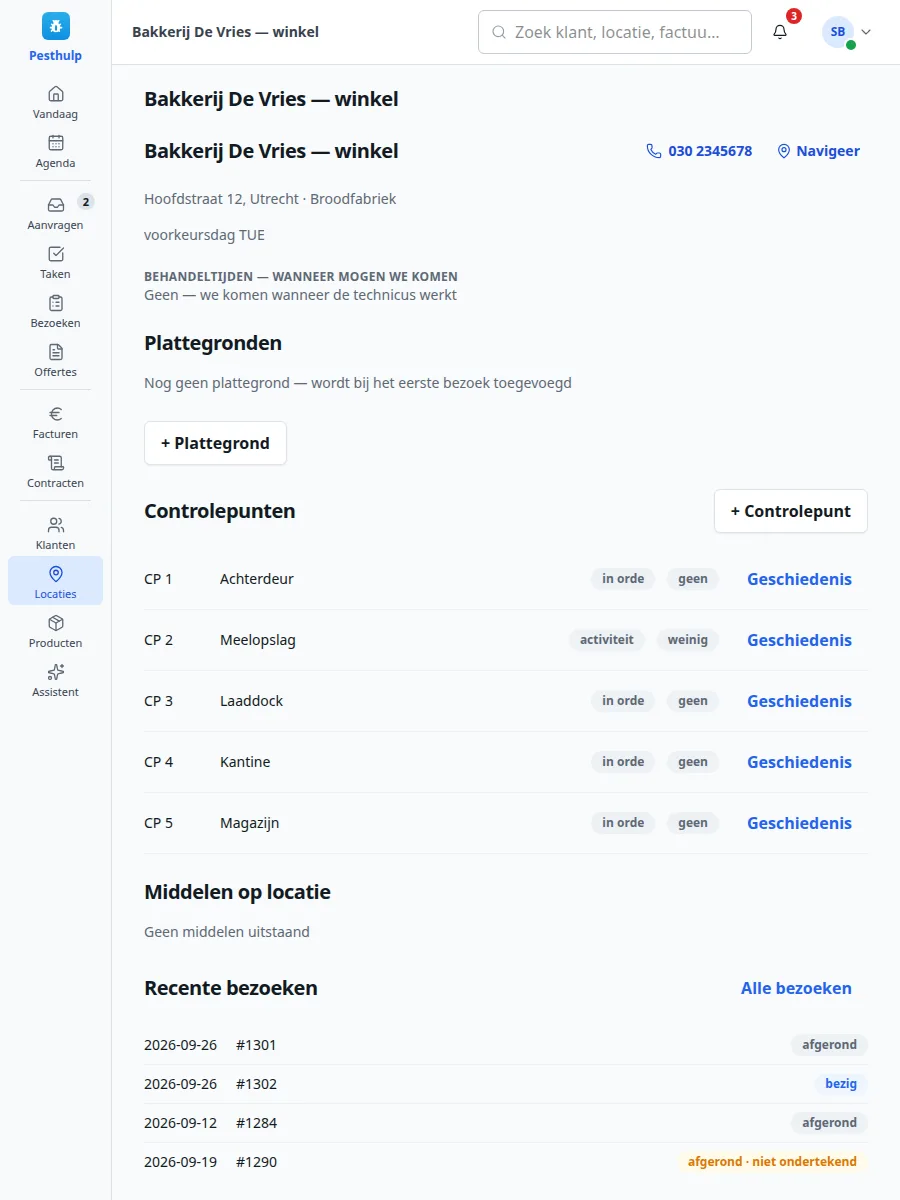The height and width of the screenshot is (1200, 900).
Task: Click the 'CP 4' label
Action: click(158, 762)
